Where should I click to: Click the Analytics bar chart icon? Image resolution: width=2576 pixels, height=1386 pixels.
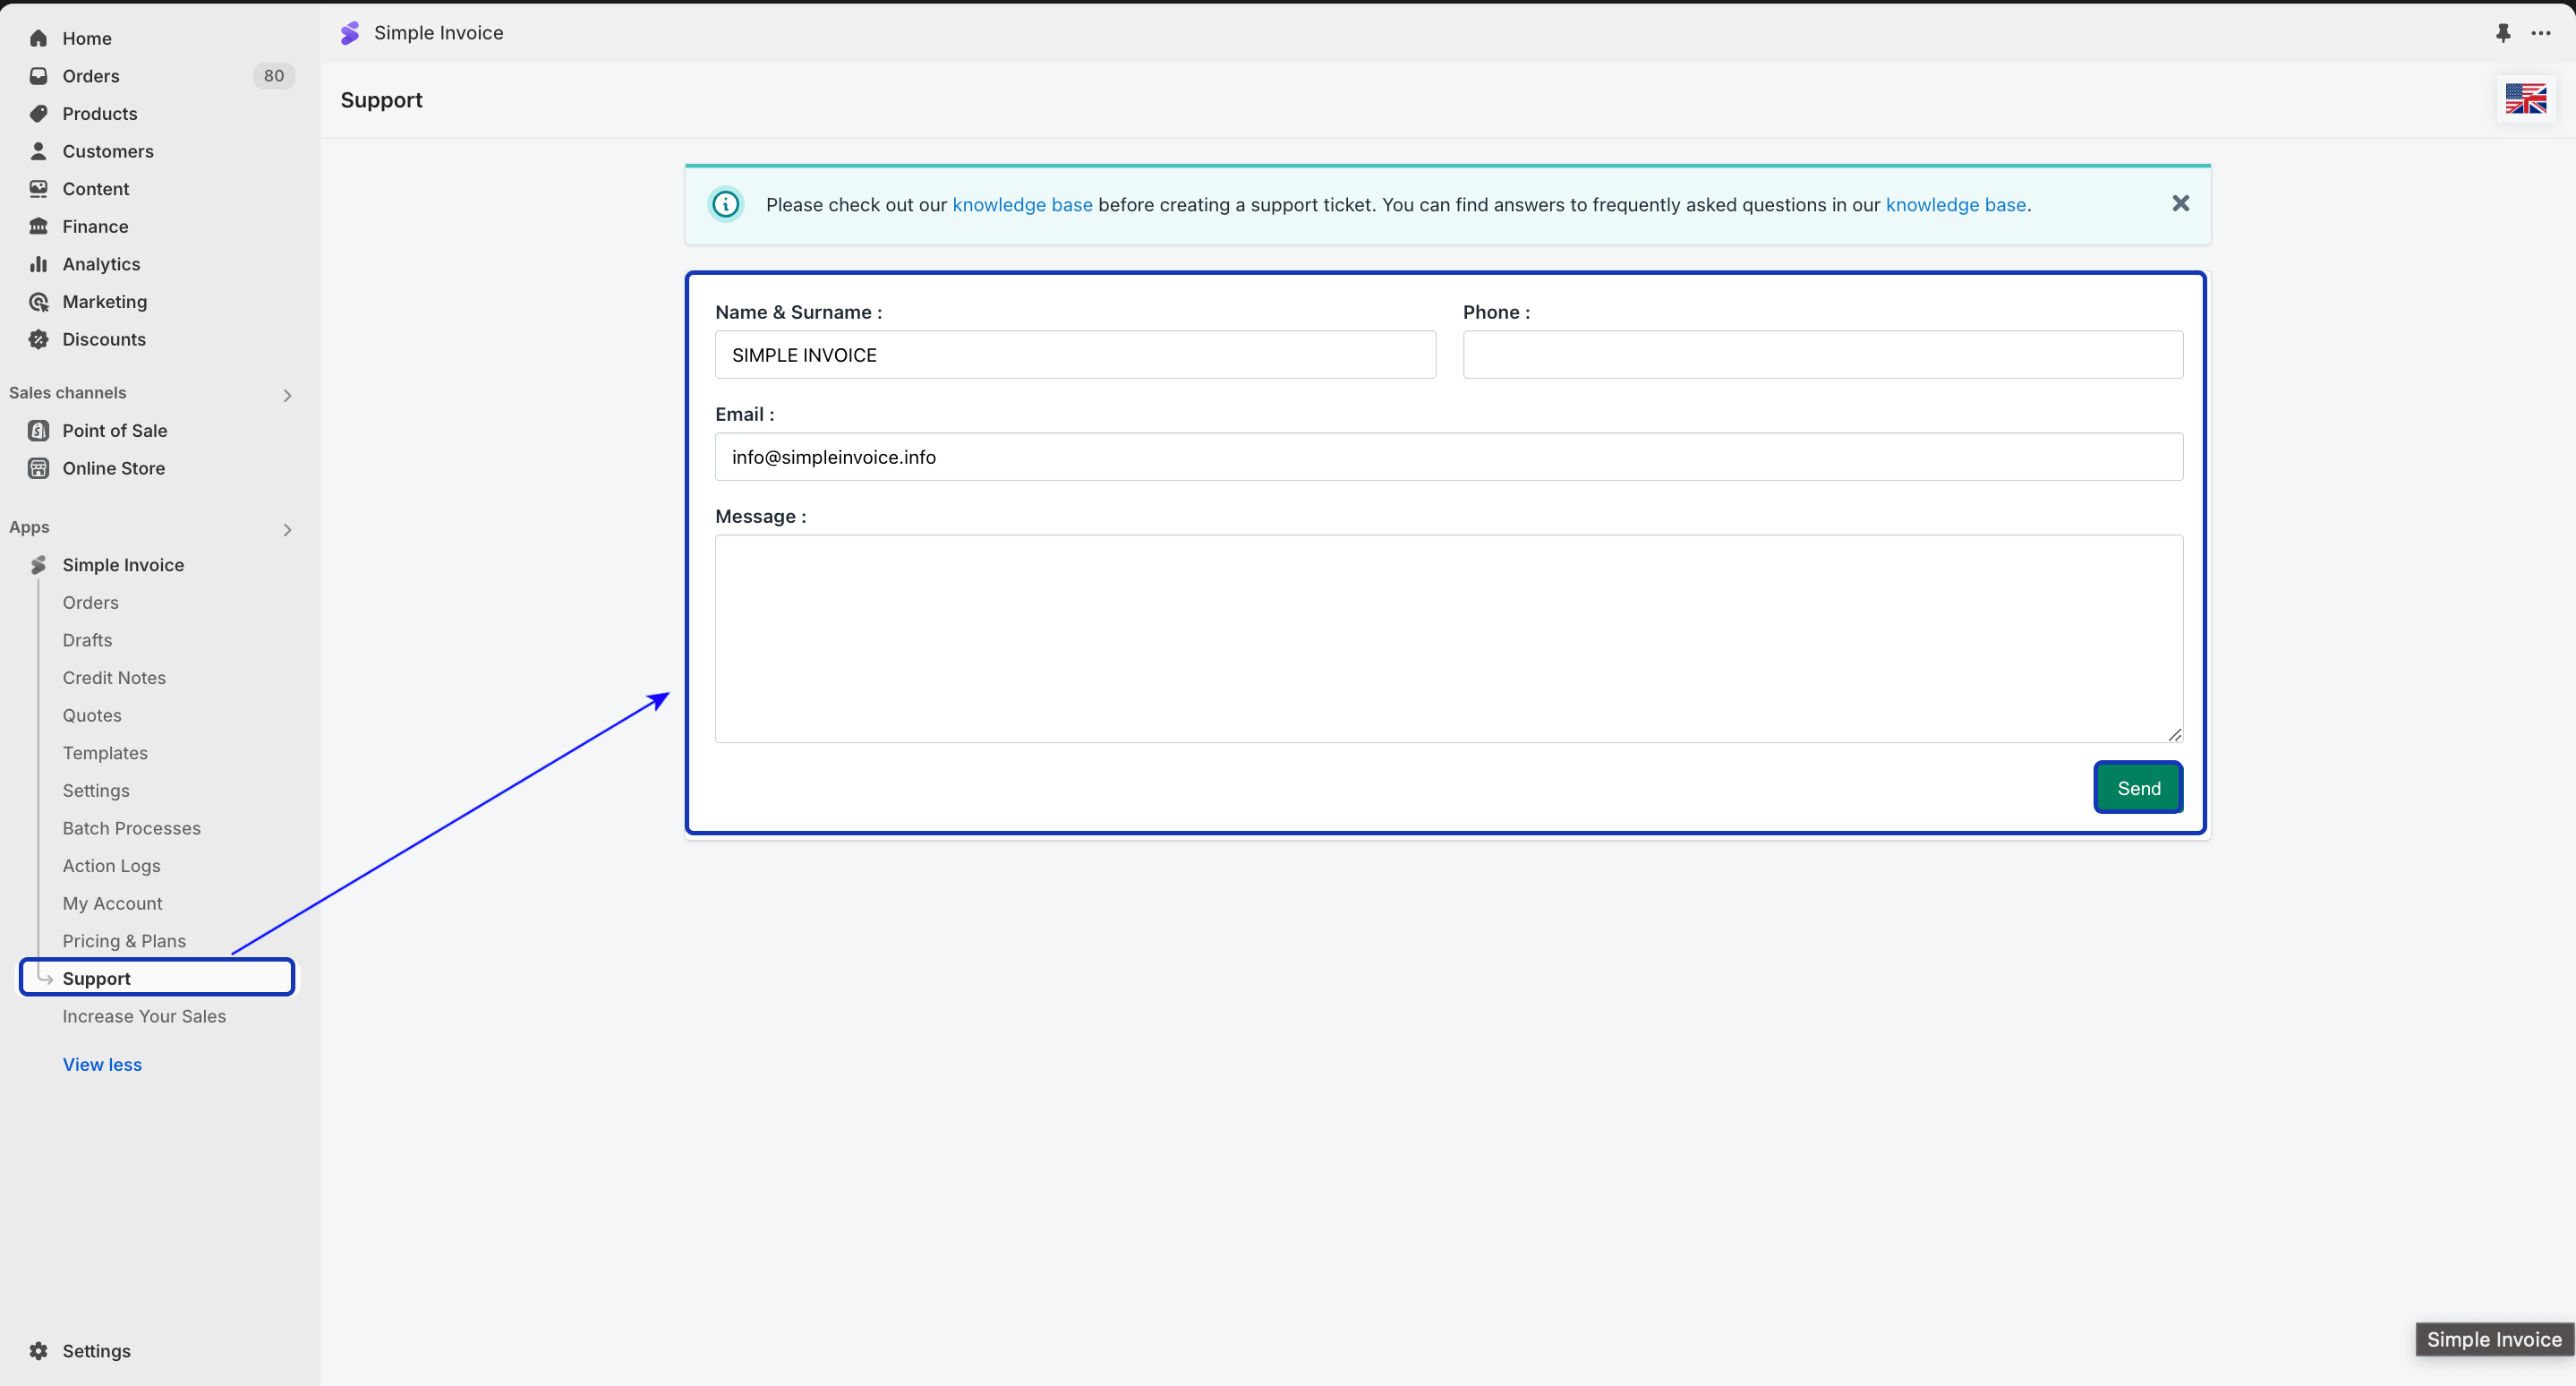[38, 264]
